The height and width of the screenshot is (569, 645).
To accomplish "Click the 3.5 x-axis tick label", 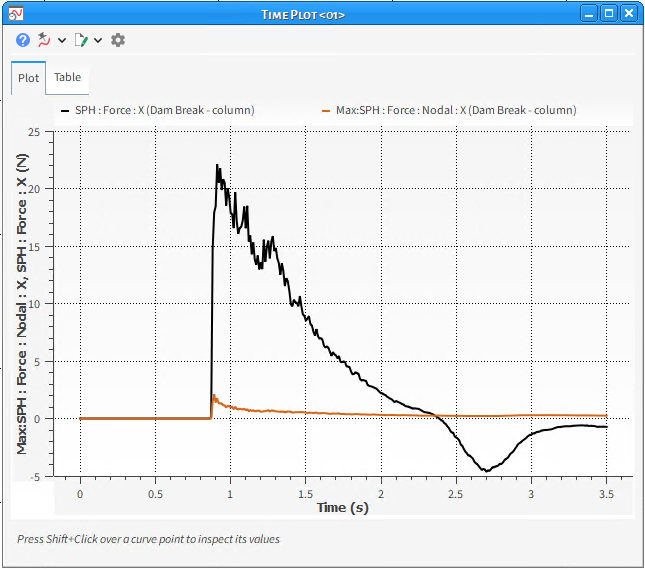I will 606,494.
